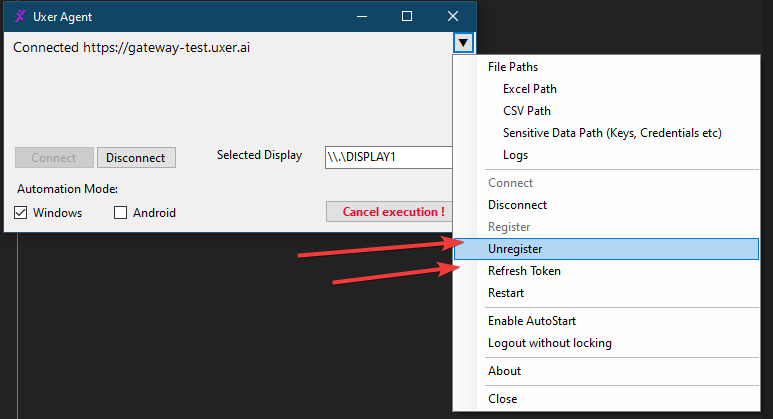Choose Disconnect in the dropdown menu

pyautogui.click(x=606, y=205)
